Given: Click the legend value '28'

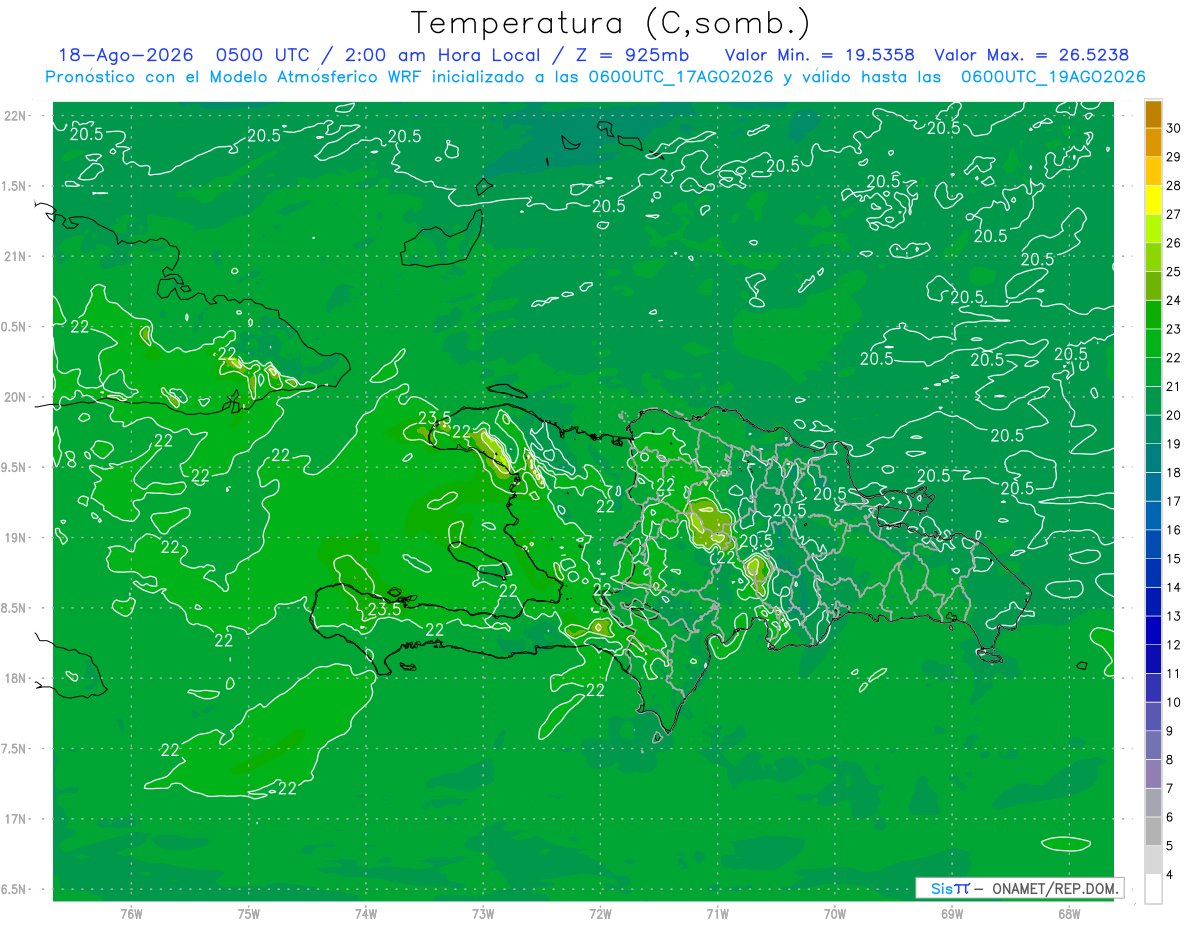Looking at the screenshot, I should point(1173,186).
